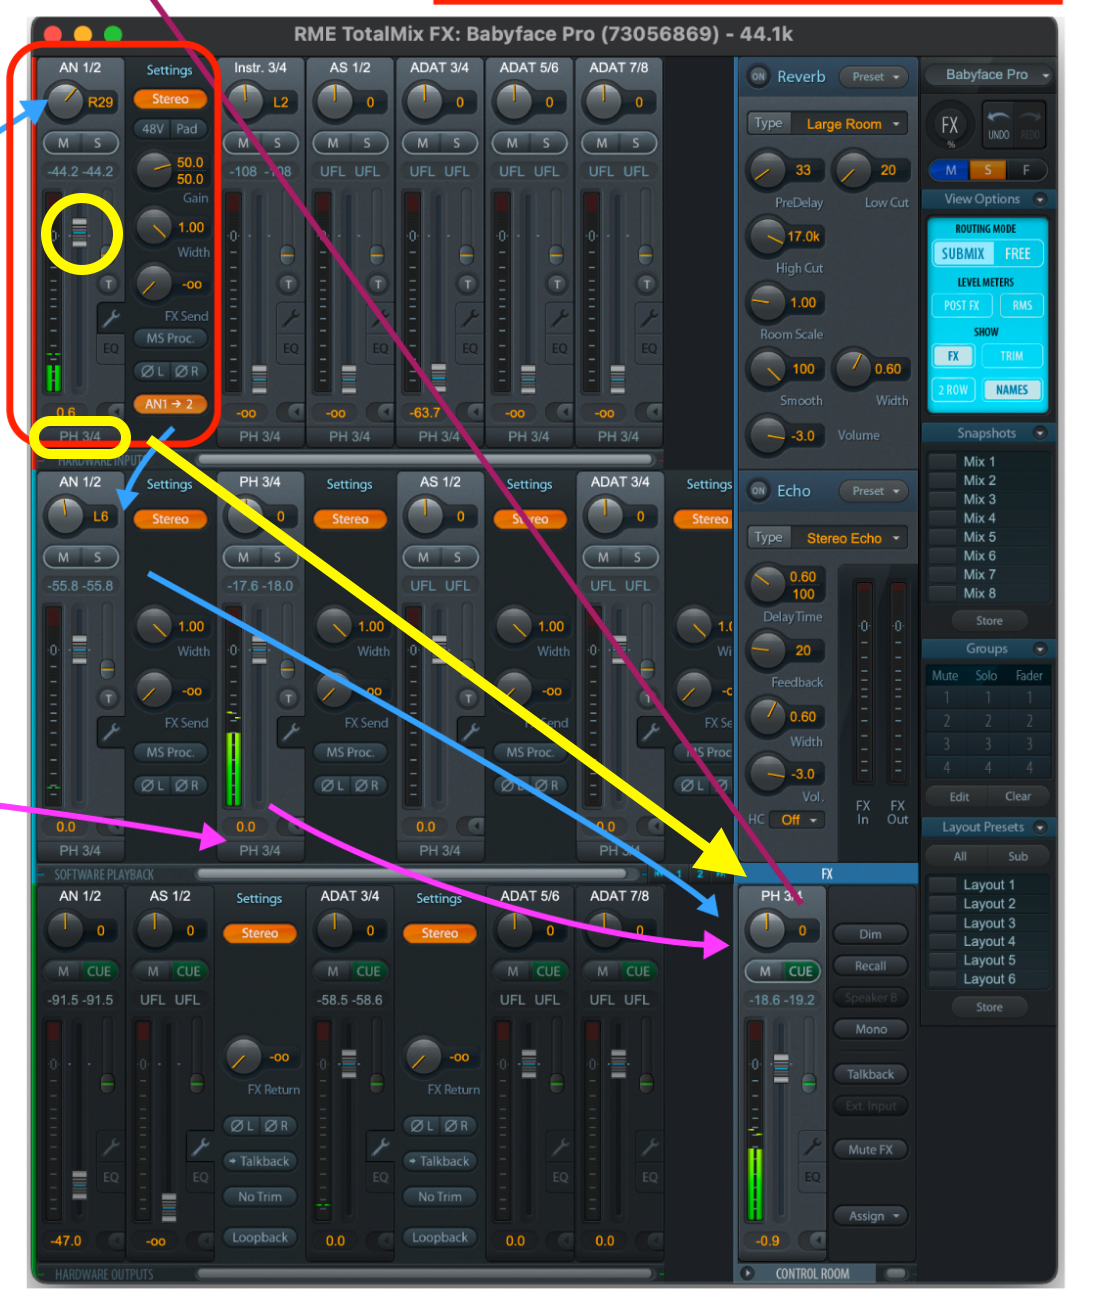Image resolution: width=1112 pixels, height=1310 pixels.
Task: Click the Clear button in Groups
Action: tap(1018, 797)
